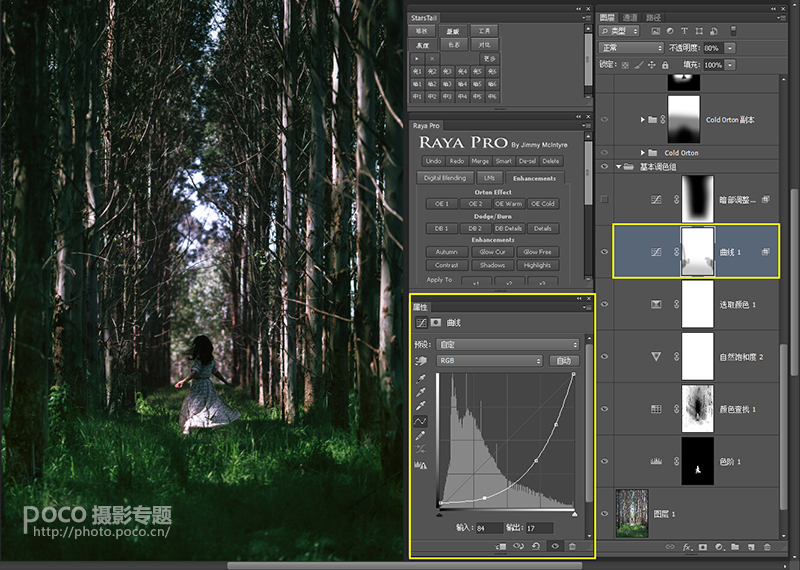
Task: Open the layer filter type dropdown
Action: click(x=619, y=31)
